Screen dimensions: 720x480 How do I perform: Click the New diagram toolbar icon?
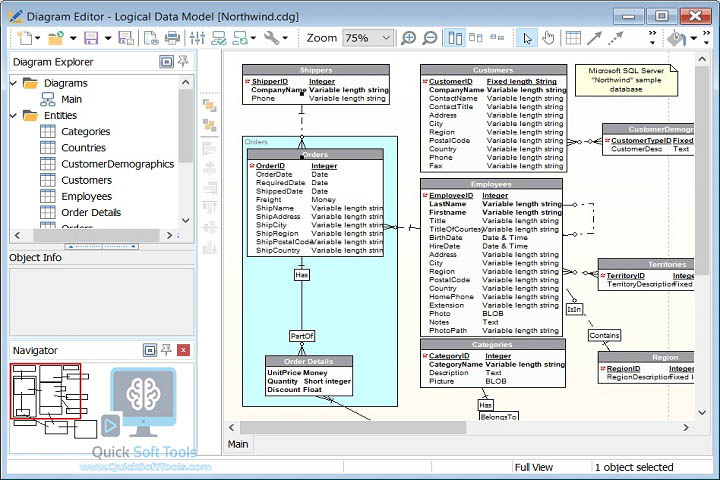[x=24, y=38]
